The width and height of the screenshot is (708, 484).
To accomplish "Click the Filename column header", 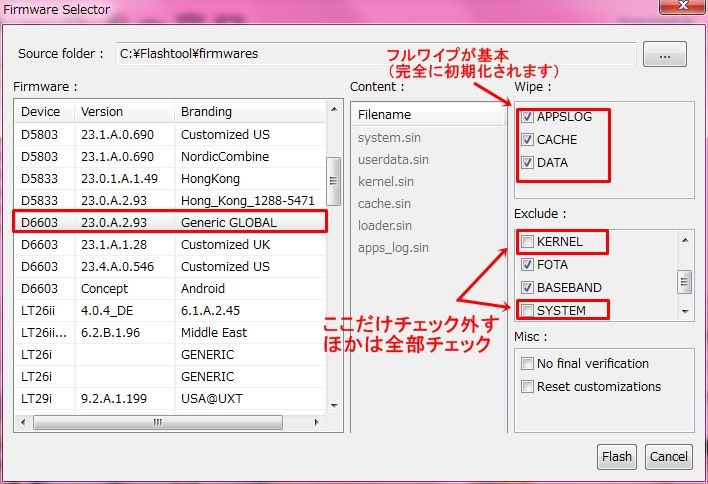I will [428, 115].
